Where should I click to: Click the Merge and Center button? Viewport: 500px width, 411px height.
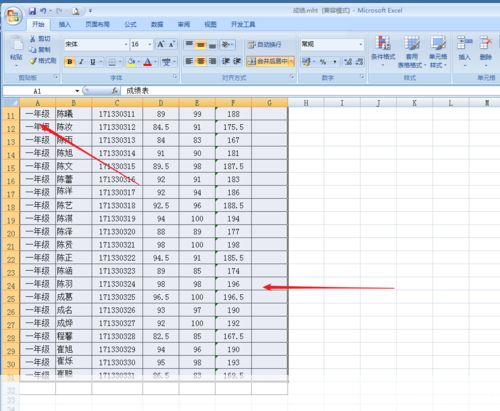pyautogui.click(x=270, y=61)
